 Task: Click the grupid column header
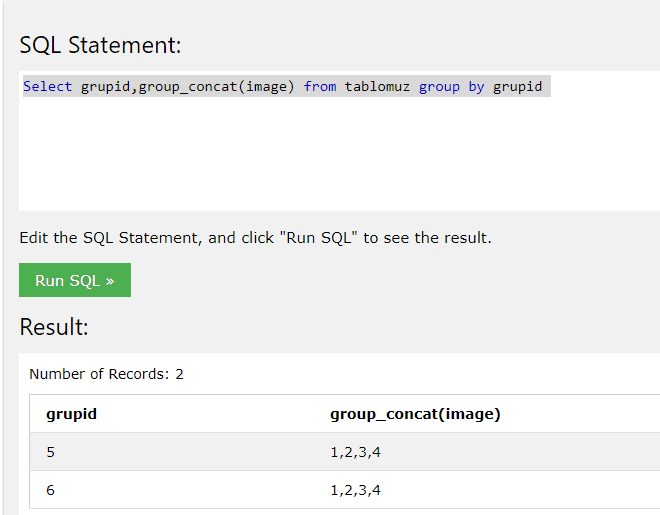coord(72,414)
